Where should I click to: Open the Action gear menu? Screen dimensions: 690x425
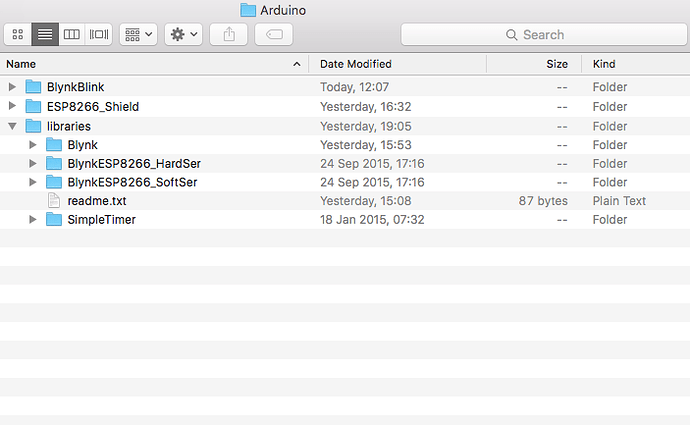184,34
